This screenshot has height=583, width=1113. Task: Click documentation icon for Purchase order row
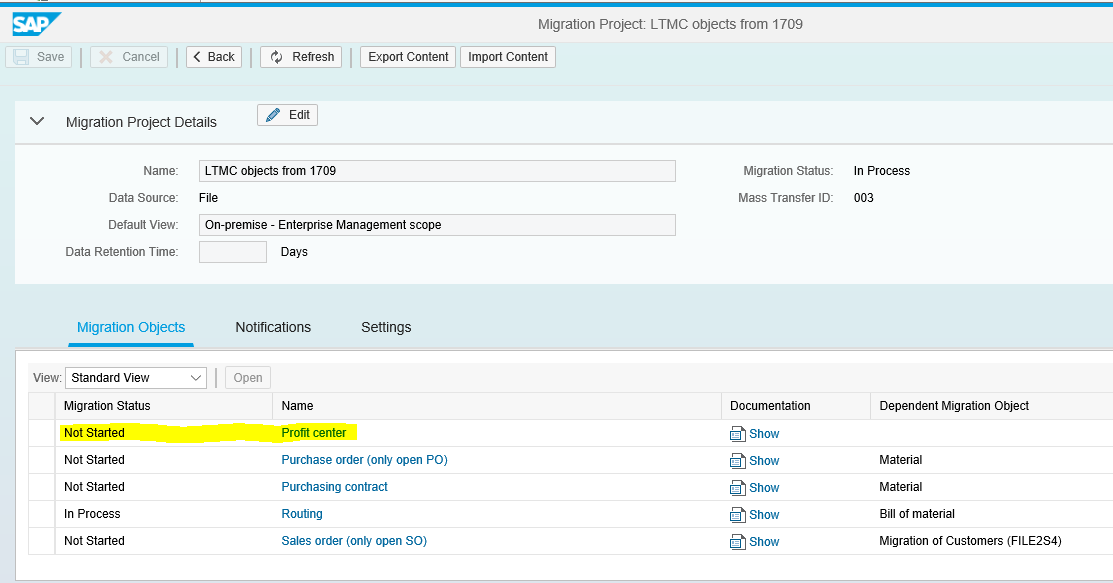click(x=738, y=461)
